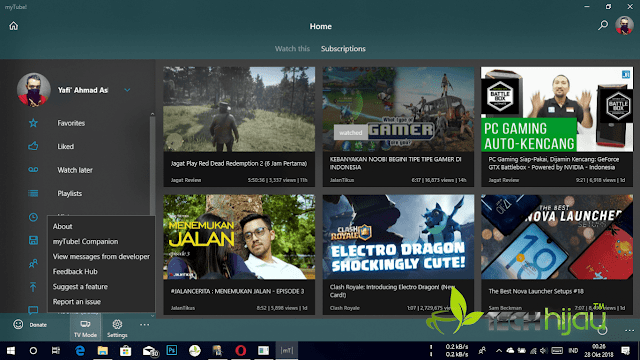The height and width of the screenshot is (360, 640).
Task: Open the Windows notification center
Action: (x=625, y=351)
